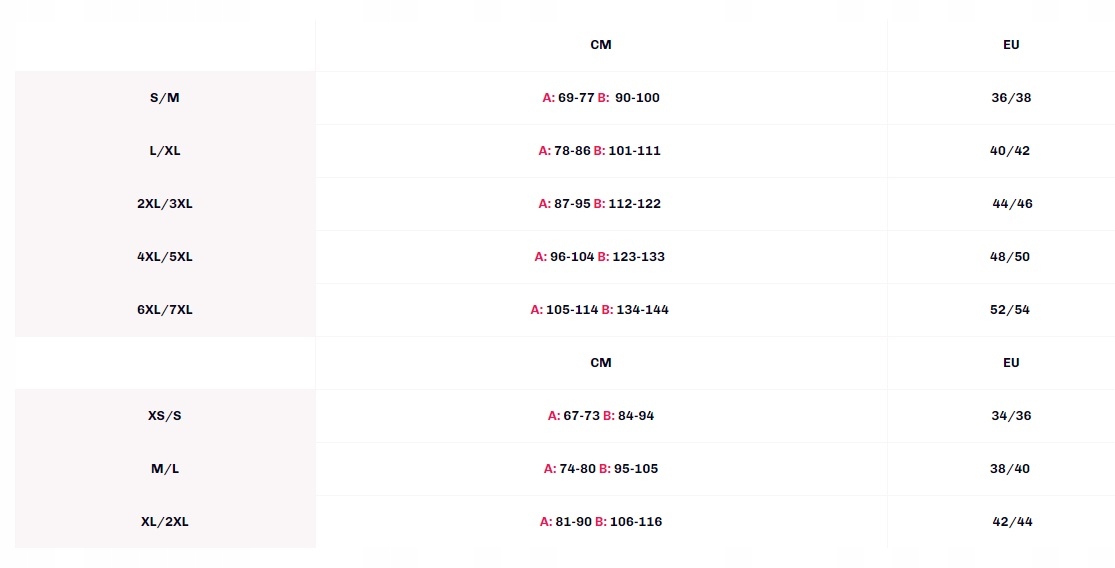Image resolution: width=1115 pixels, height=568 pixels.
Task: Click the first EU column header
Action: tap(1011, 45)
